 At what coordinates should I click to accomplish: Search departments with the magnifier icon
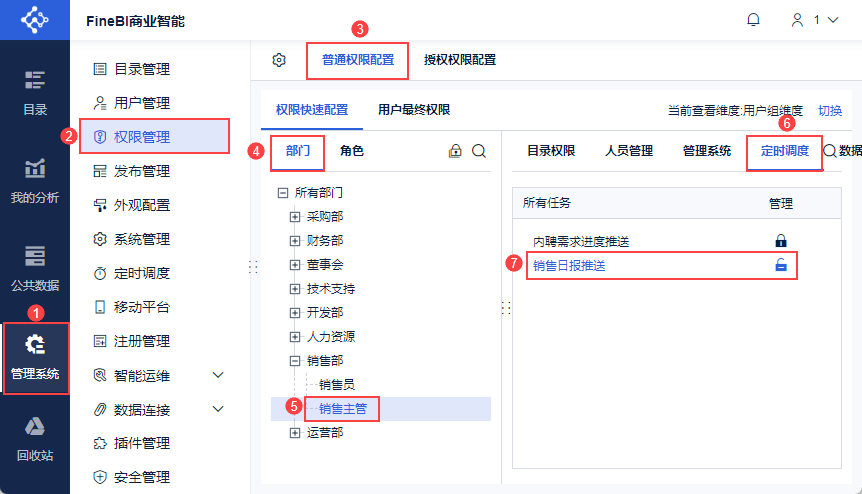(479, 151)
